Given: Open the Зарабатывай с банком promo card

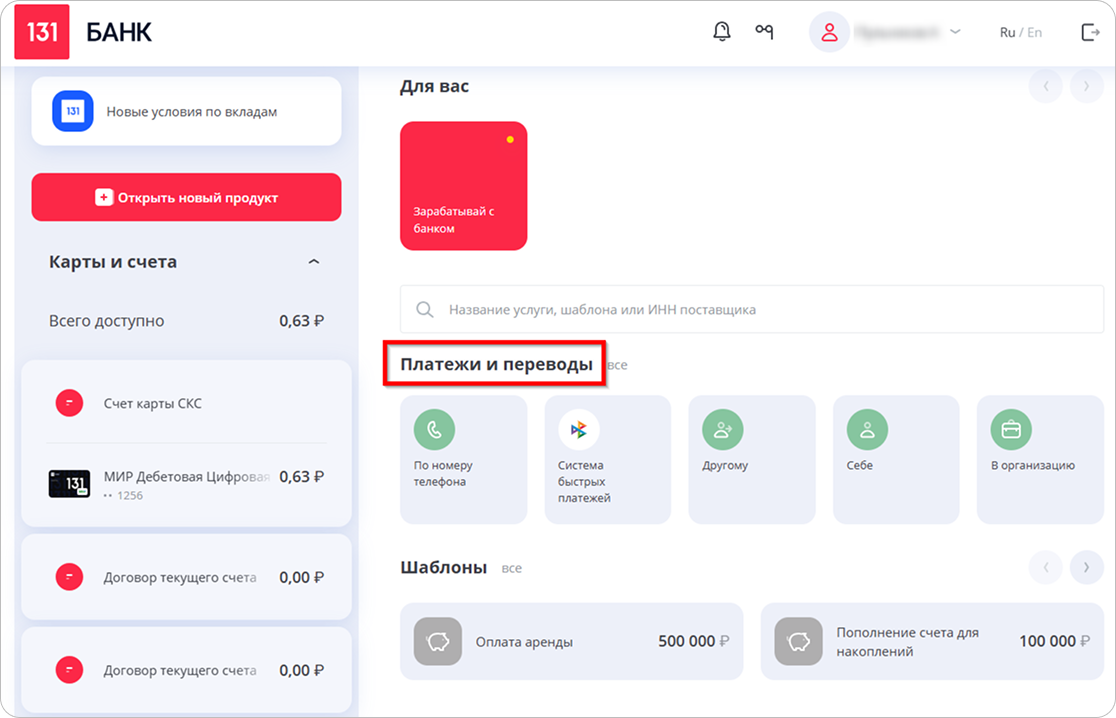Looking at the screenshot, I should 463,186.
